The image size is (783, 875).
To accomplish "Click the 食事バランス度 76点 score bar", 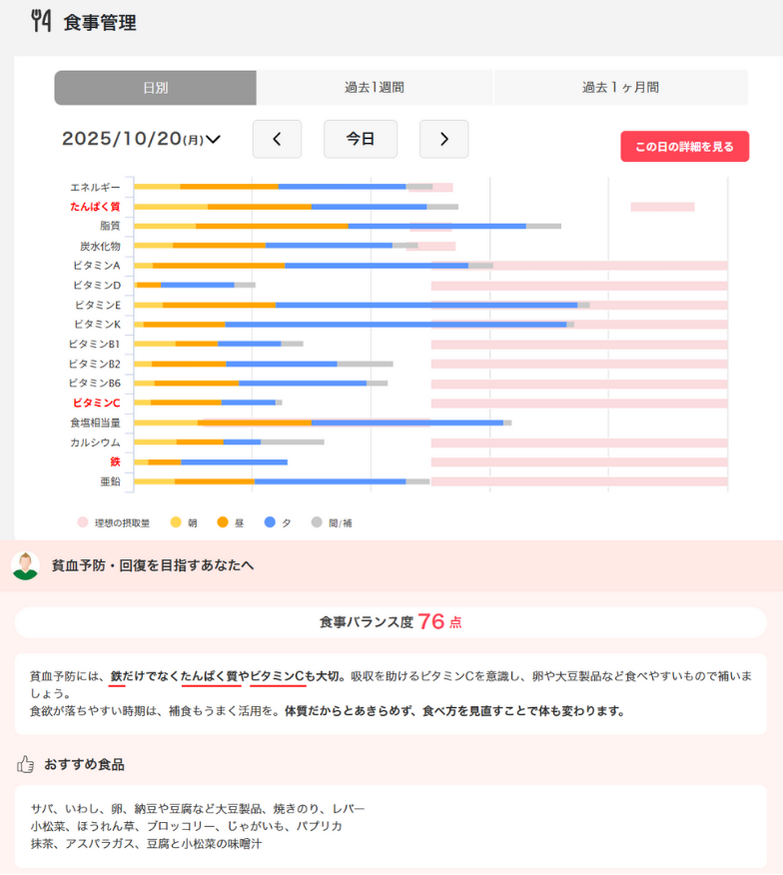I will [390, 622].
